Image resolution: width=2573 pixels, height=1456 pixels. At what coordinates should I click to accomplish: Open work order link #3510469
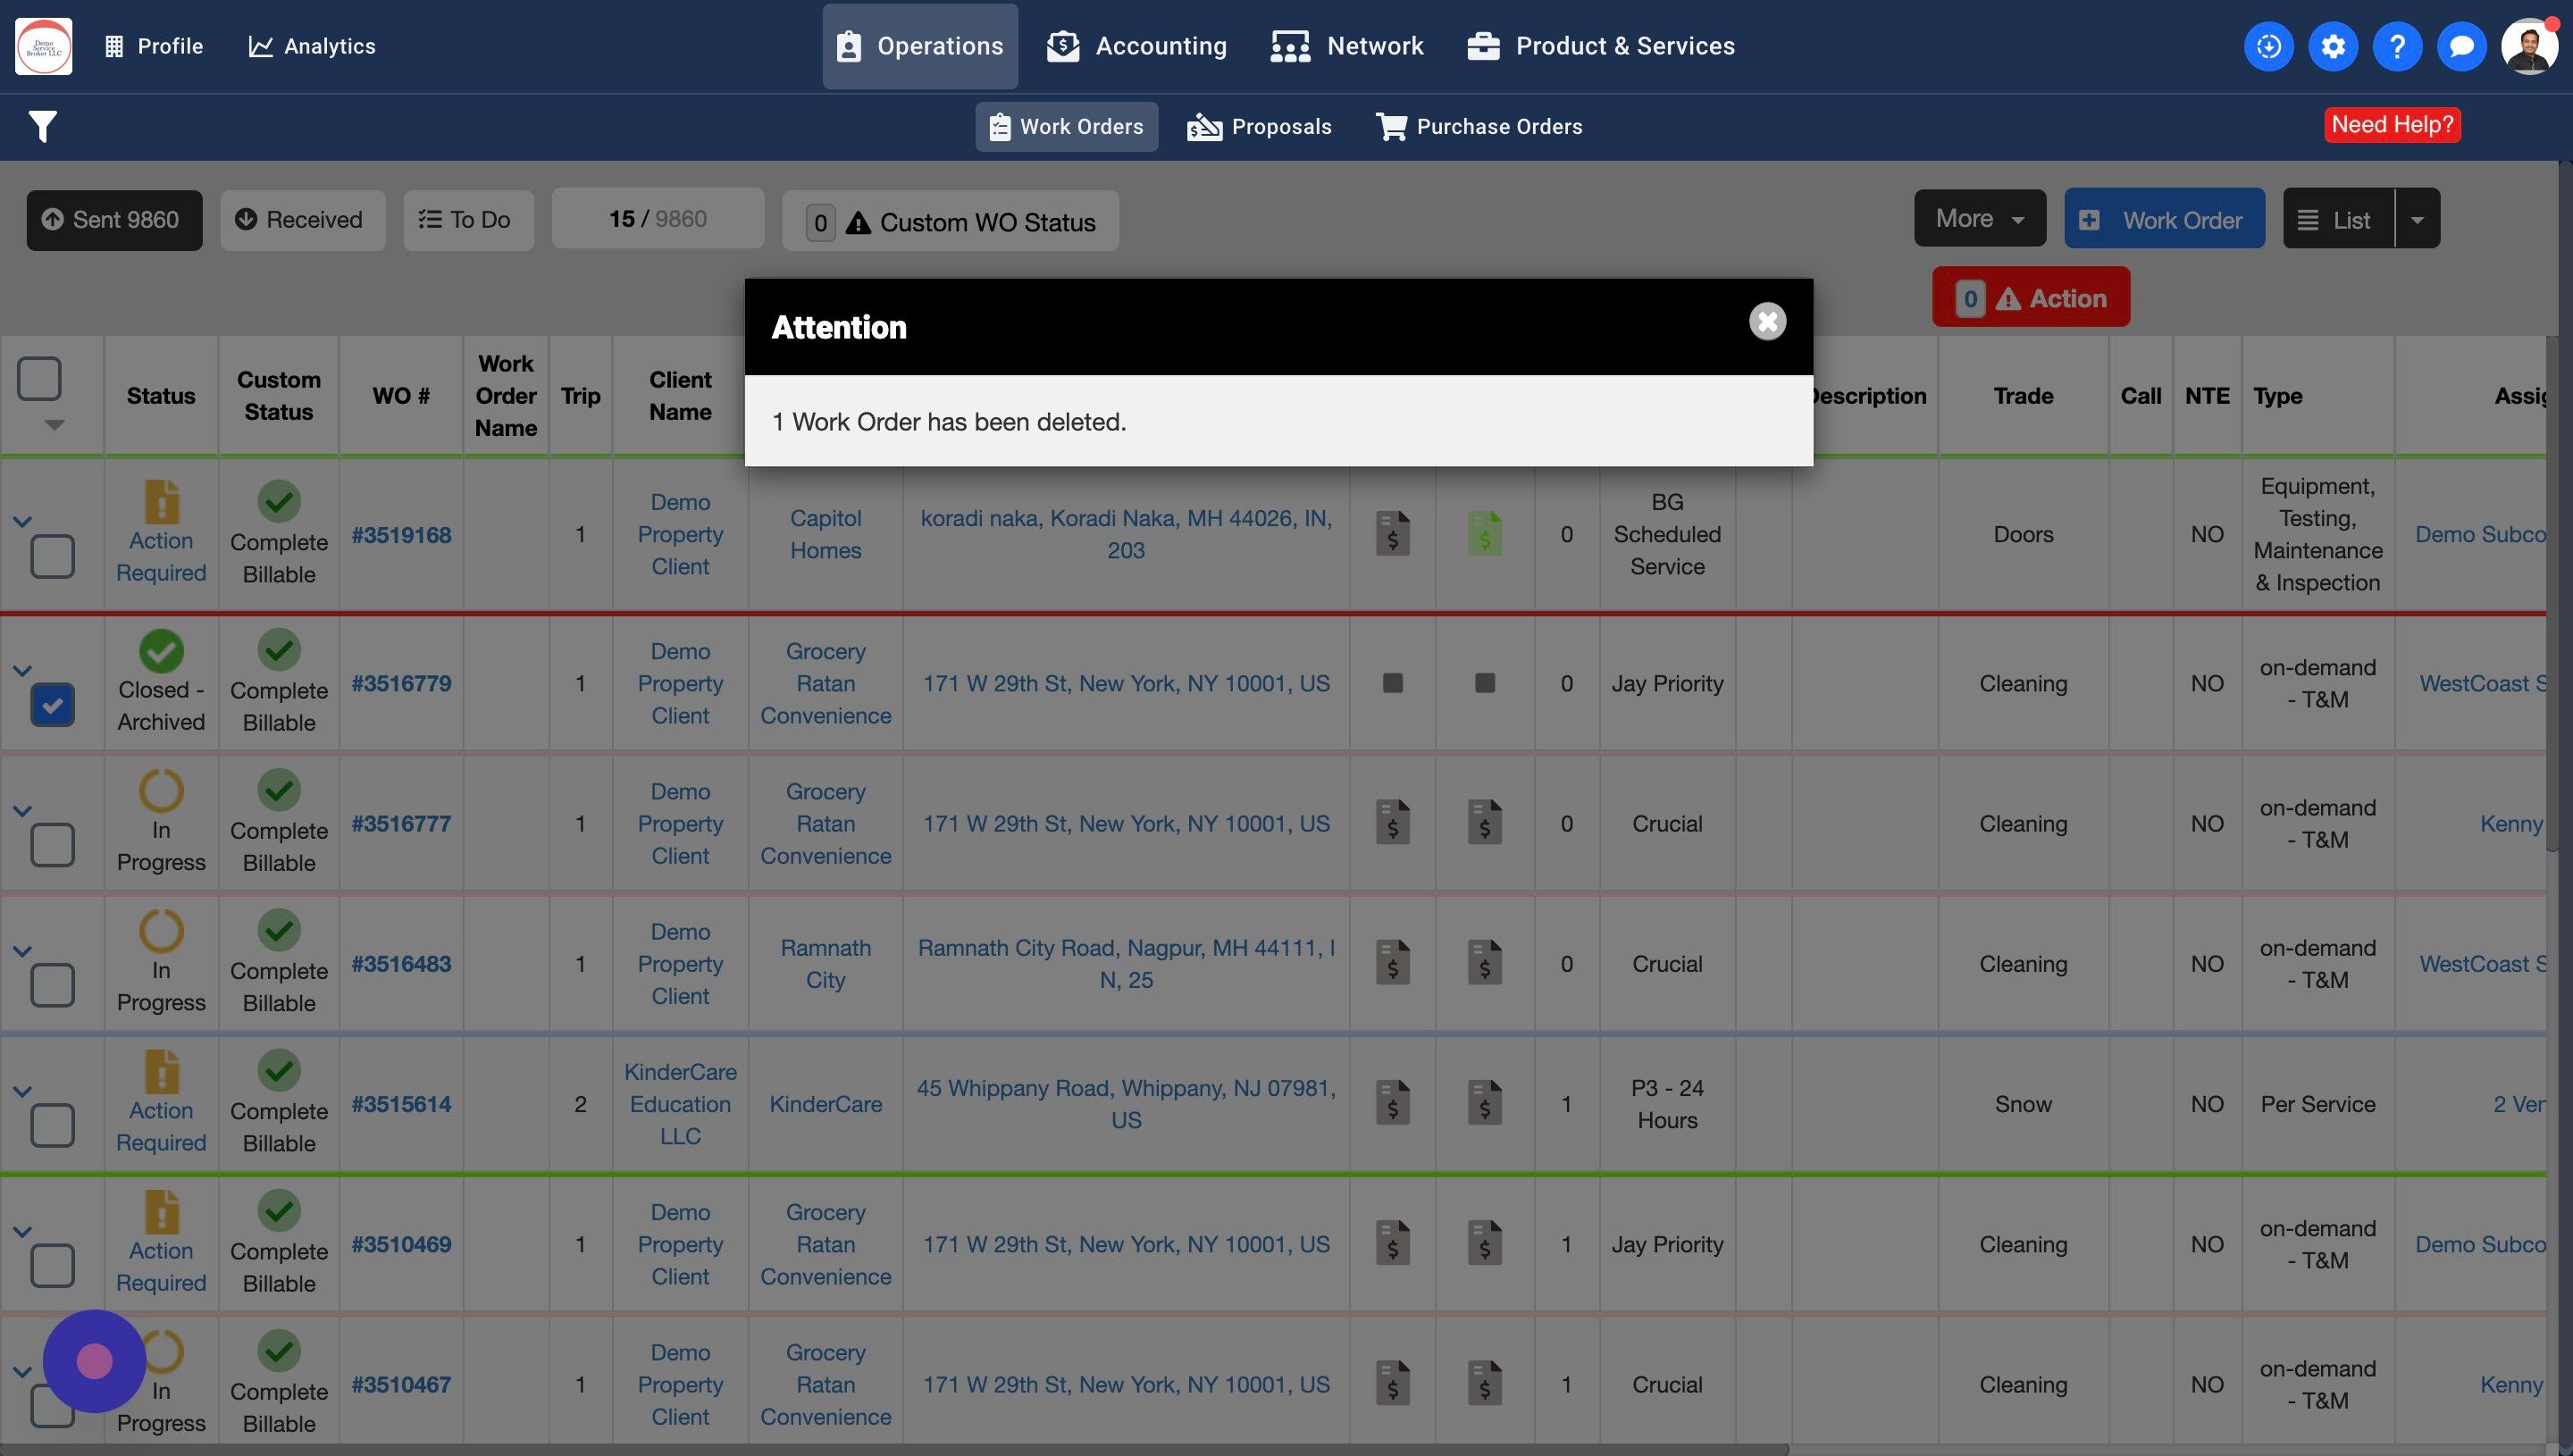(401, 1244)
